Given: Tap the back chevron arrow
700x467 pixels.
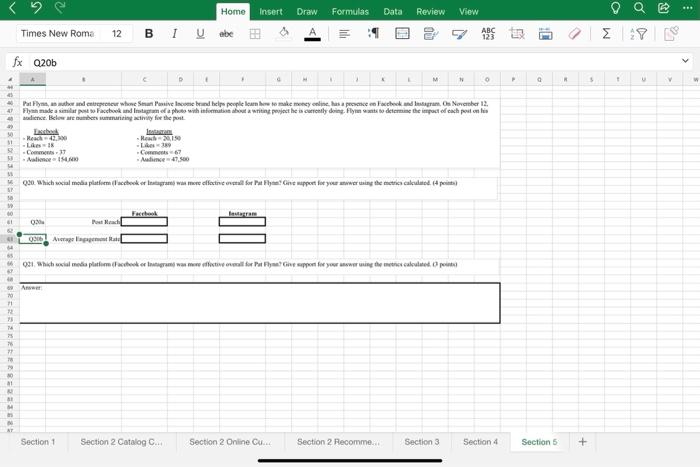Looking at the screenshot, I should pyautogui.click(x=12, y=8).
